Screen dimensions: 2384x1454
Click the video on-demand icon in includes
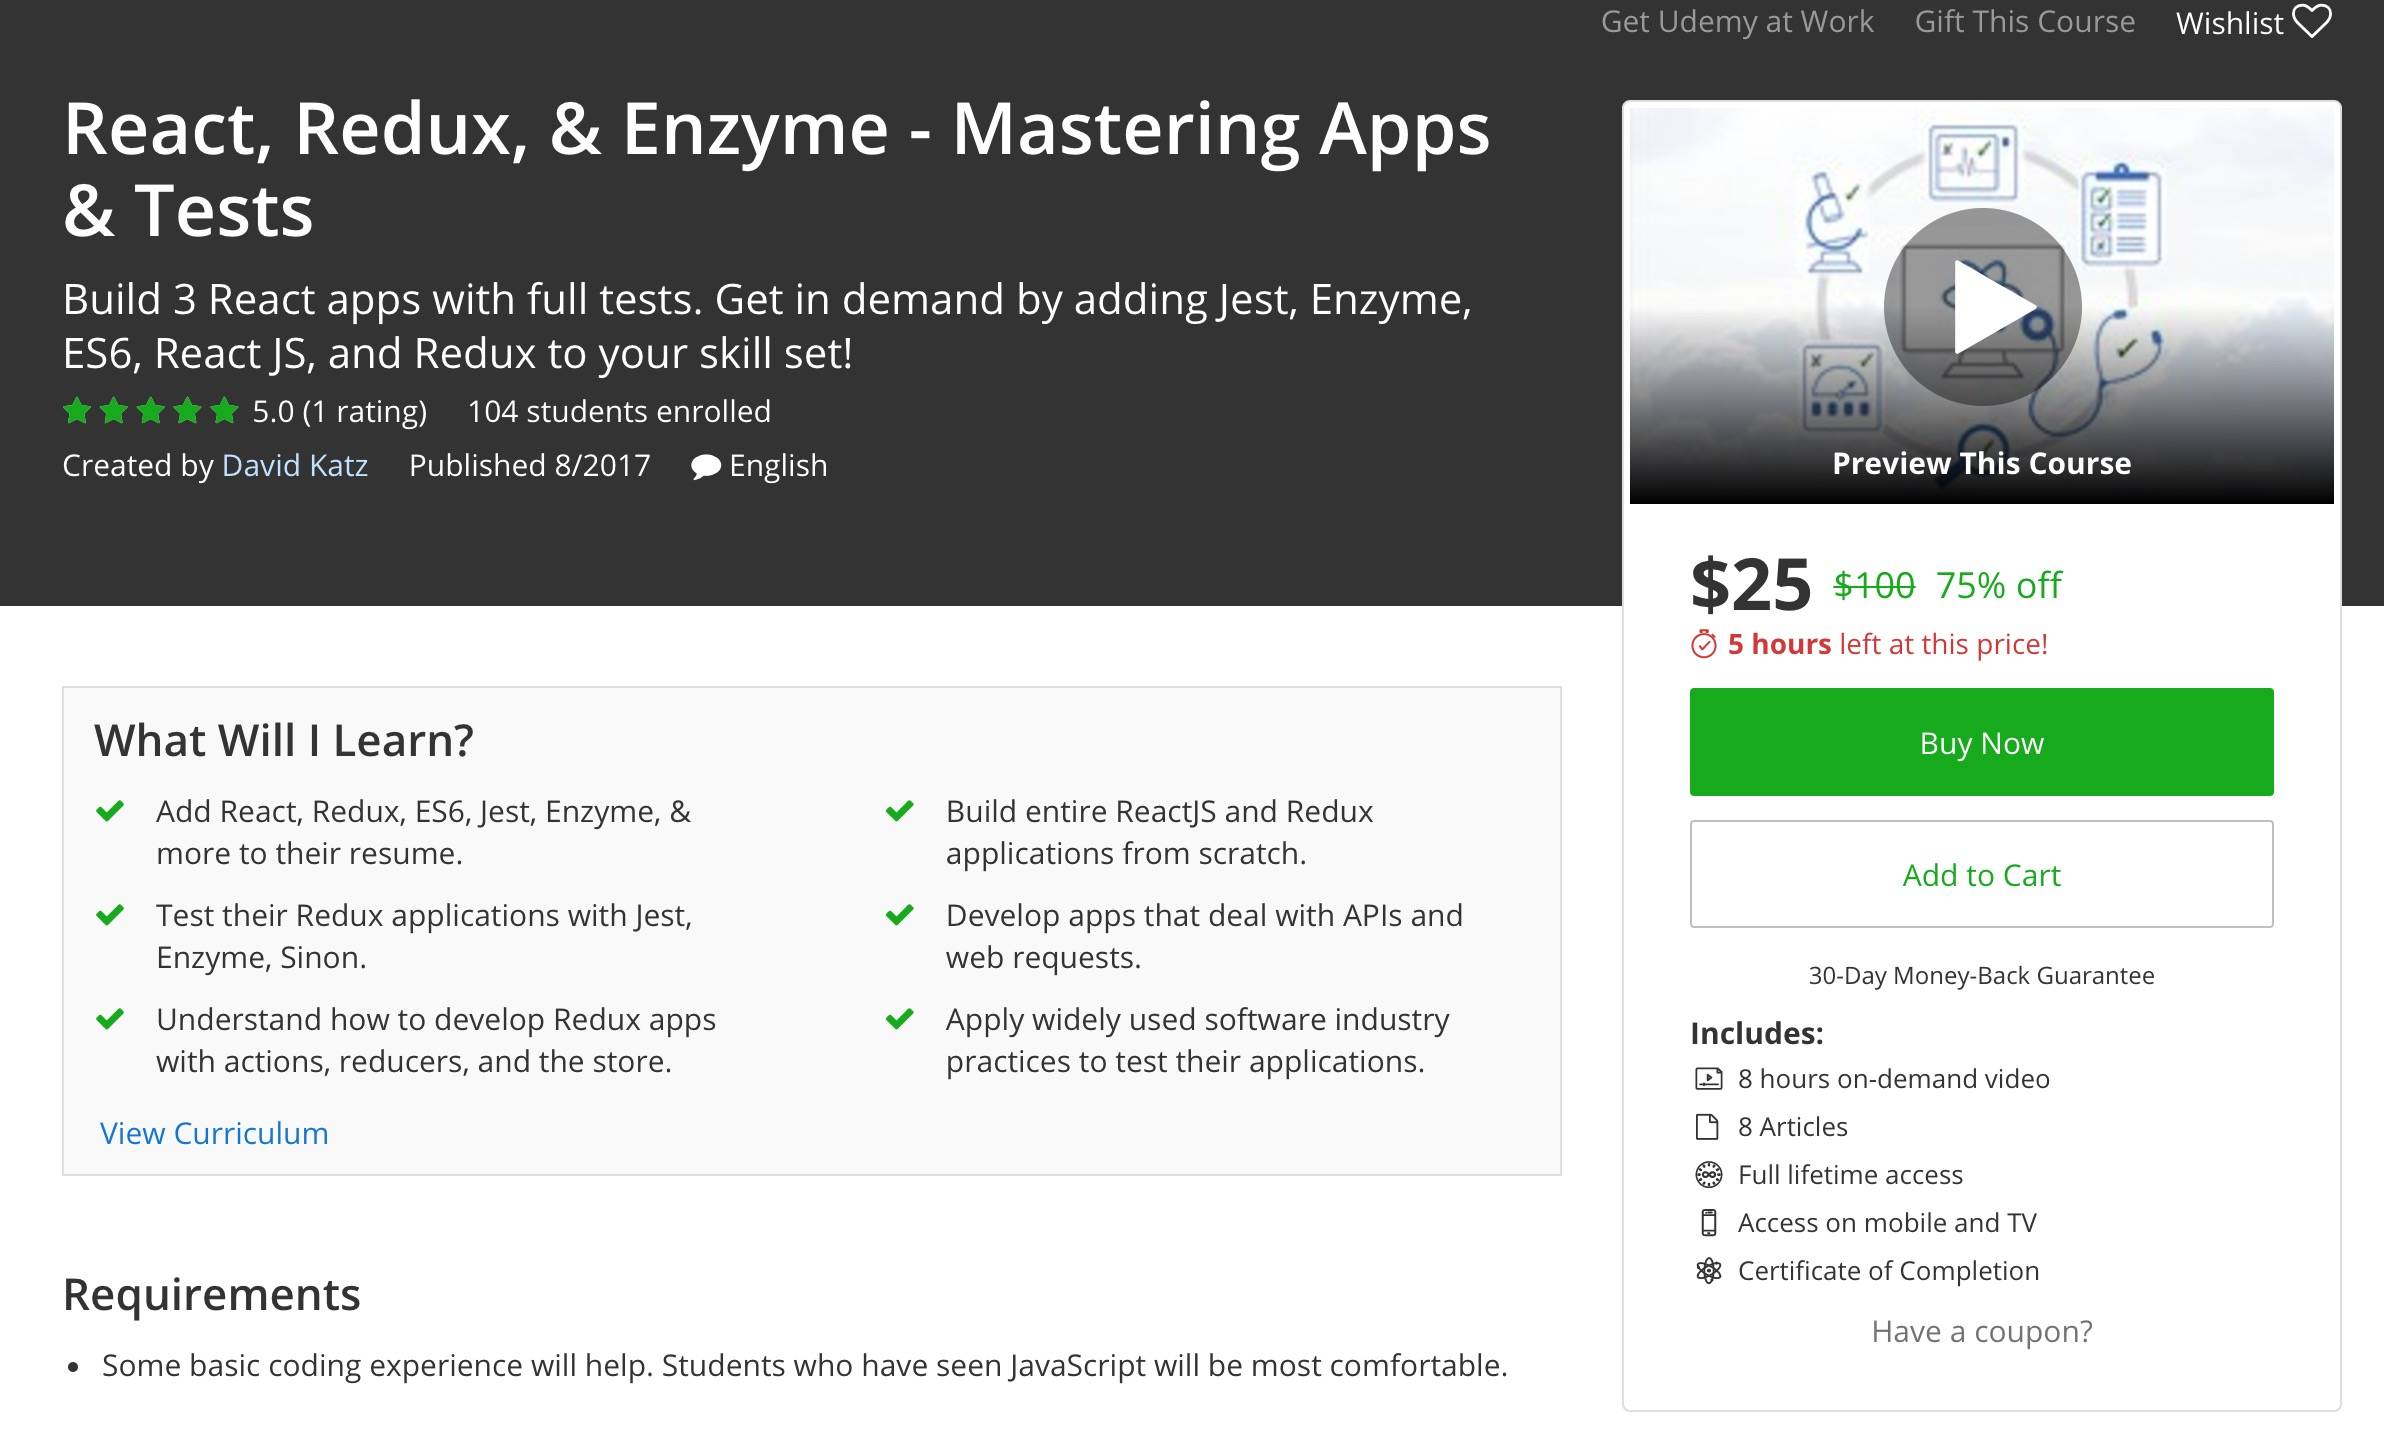click(1706, 1076)
